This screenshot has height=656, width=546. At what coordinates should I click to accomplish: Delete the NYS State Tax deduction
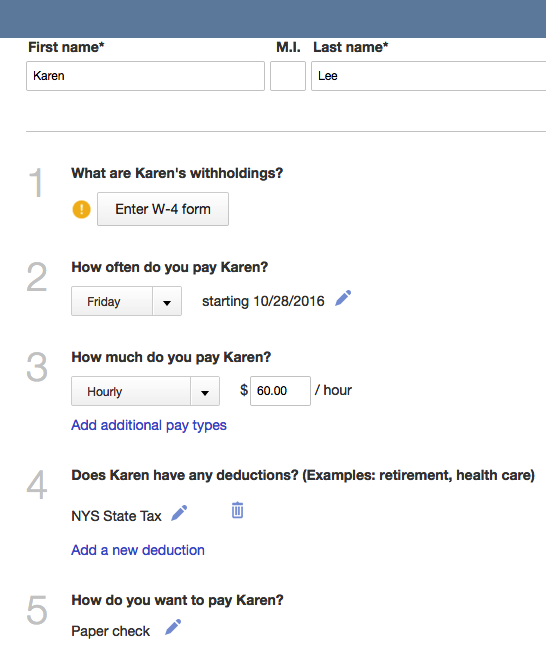[237, 510]
